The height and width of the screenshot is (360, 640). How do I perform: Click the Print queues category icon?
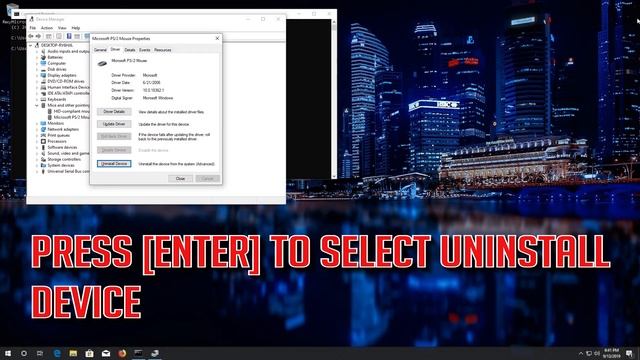[43, 135]
